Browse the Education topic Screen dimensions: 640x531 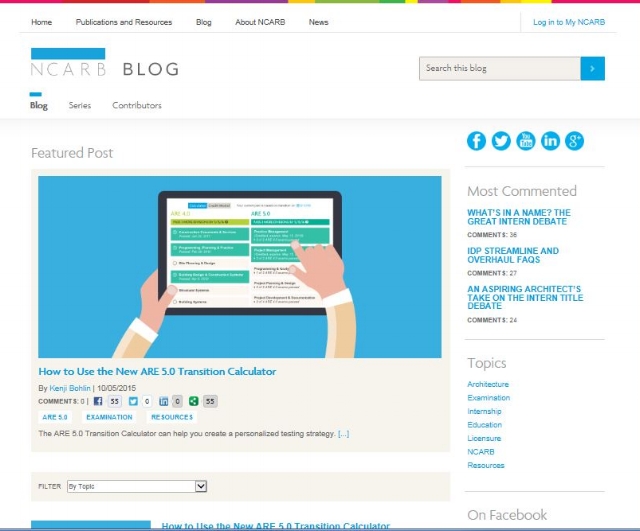pyautogui.click(x=484, y=424)
